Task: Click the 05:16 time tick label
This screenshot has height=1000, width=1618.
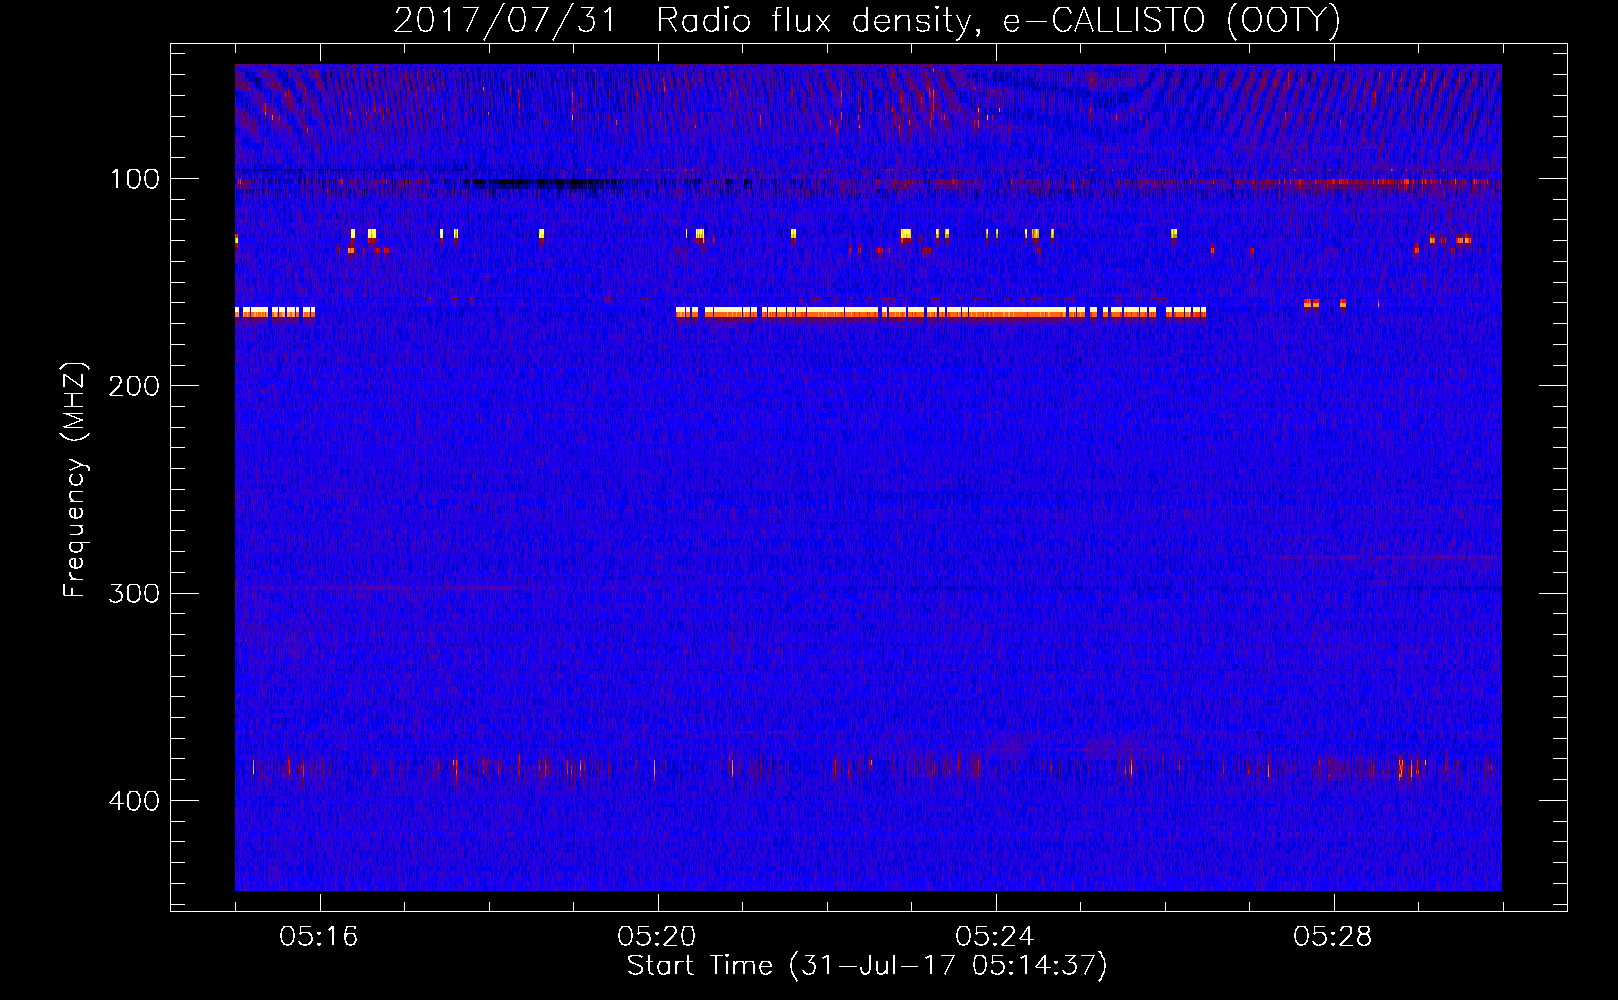Action: 319,937
